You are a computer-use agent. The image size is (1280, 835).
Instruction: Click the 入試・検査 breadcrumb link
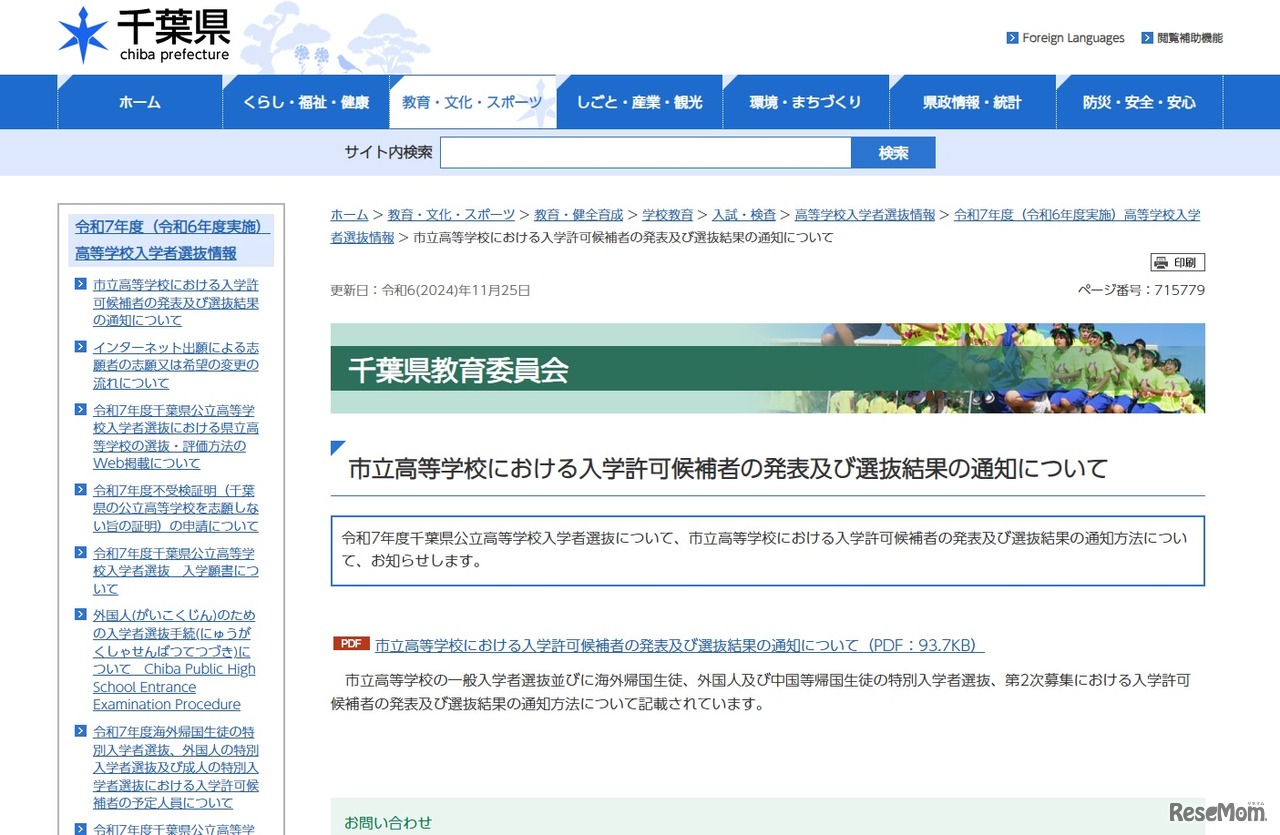click(x=744, y=214)
